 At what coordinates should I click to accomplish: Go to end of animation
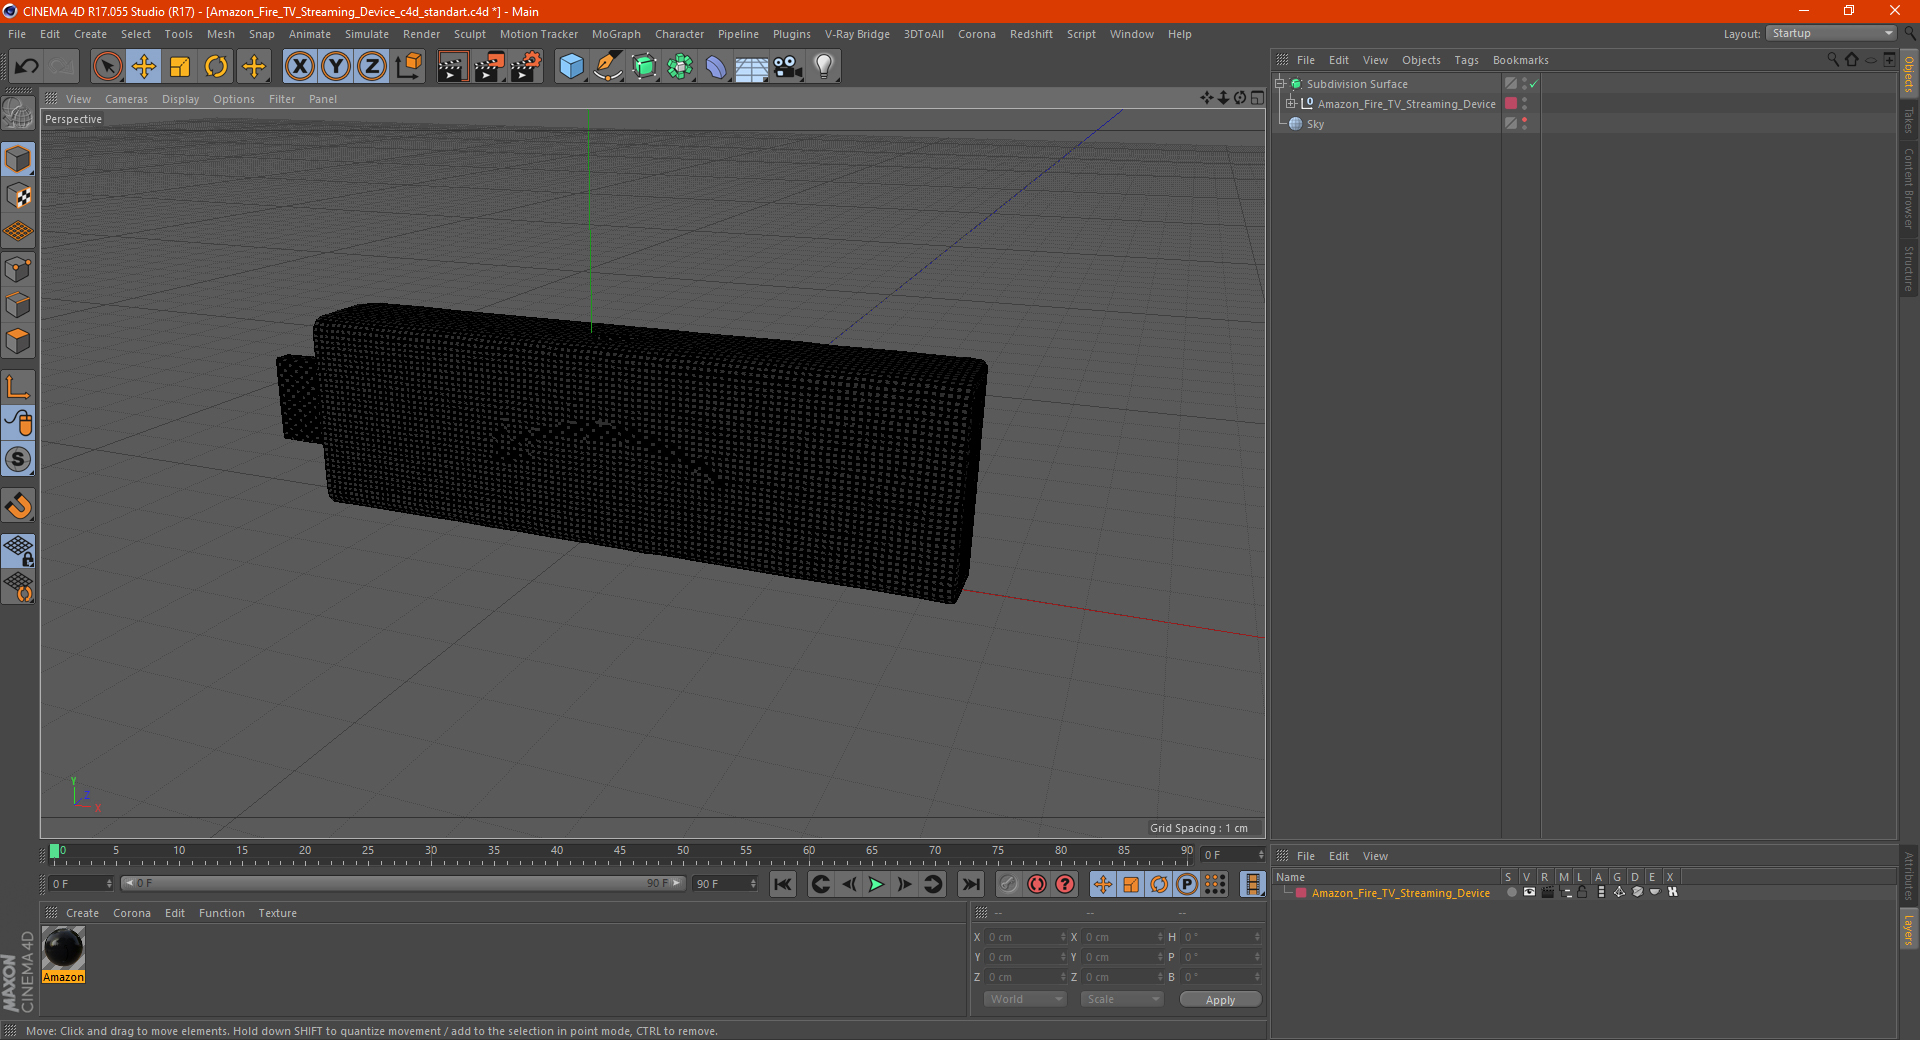click(x=970, y=884)
